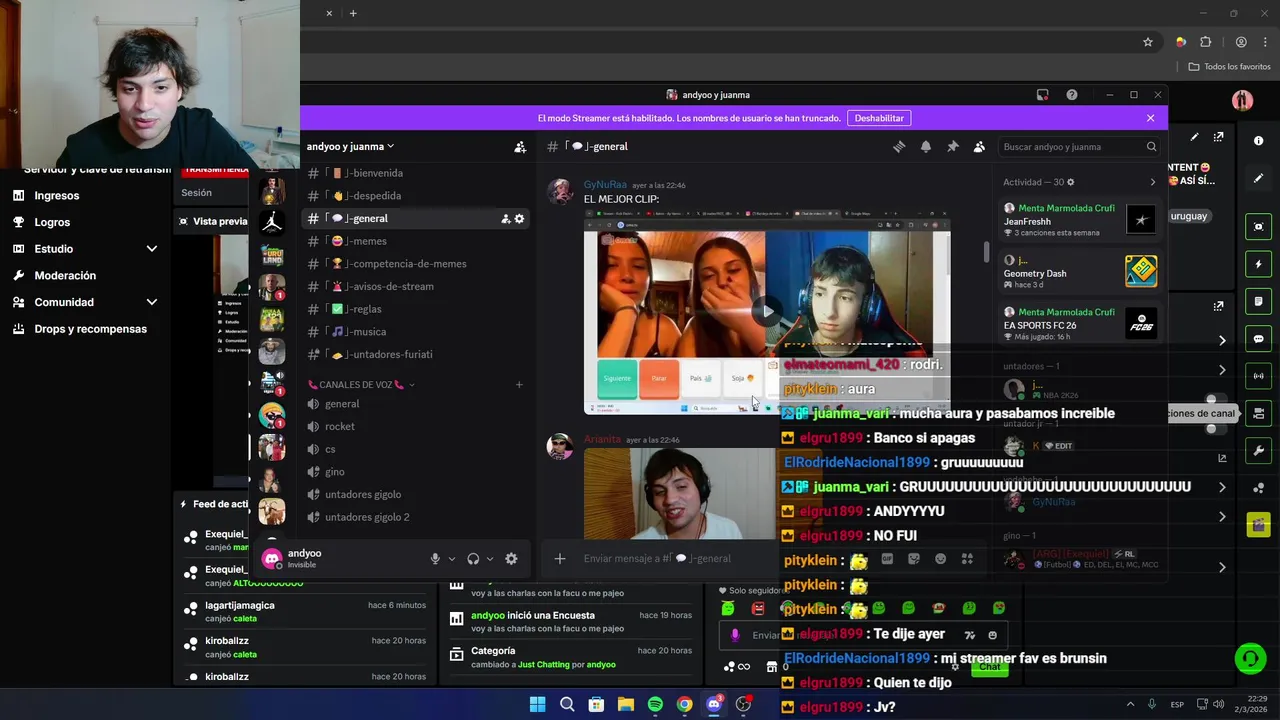This screenshot has height=720, width=1280.
Task: Open Spotify from the Windows taskbar
Action: pyautogui.click(x=655, y=704)
